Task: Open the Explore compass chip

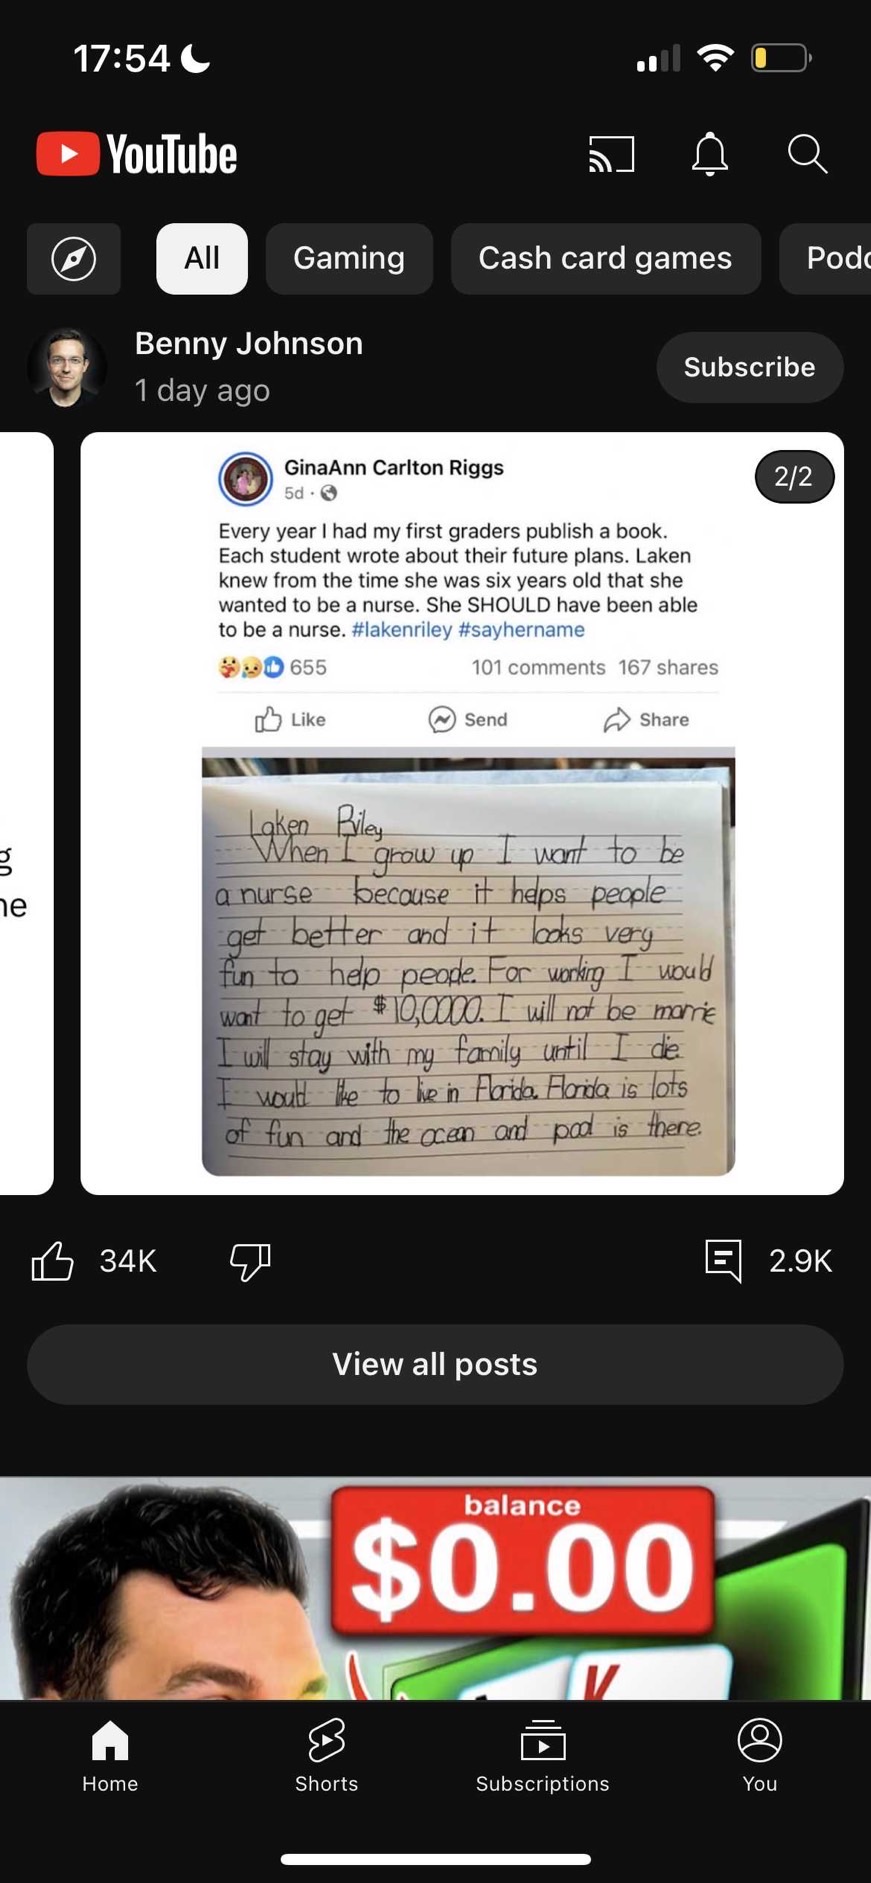Action: [74, 259]
